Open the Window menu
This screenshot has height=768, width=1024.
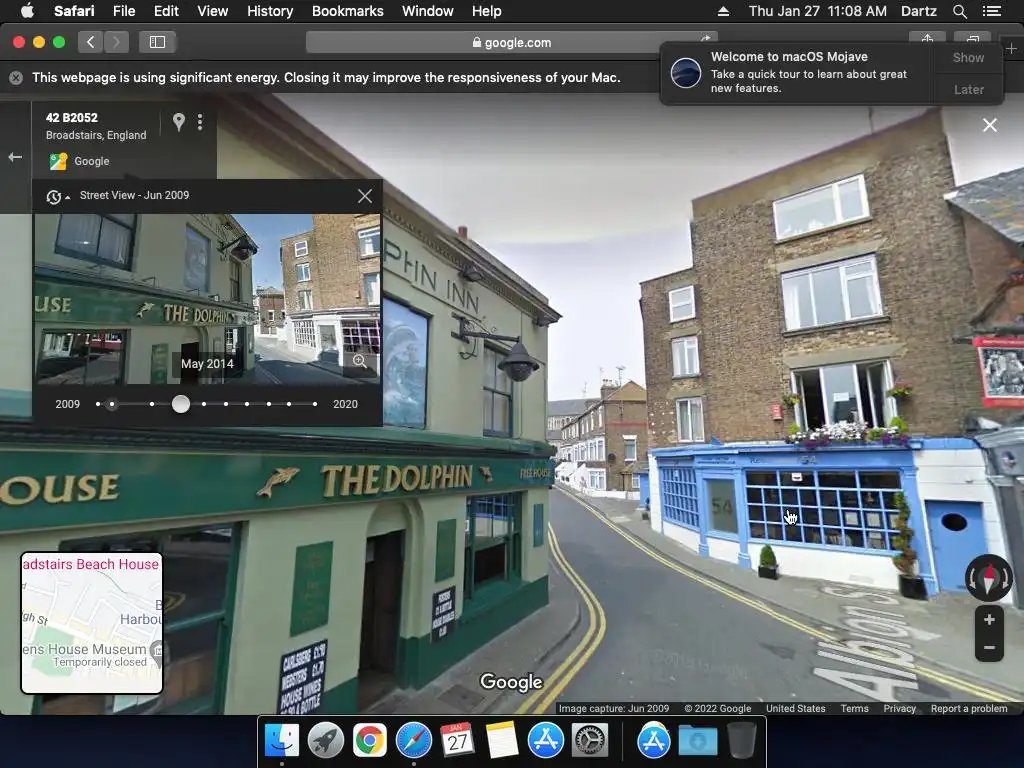[427, 11]
